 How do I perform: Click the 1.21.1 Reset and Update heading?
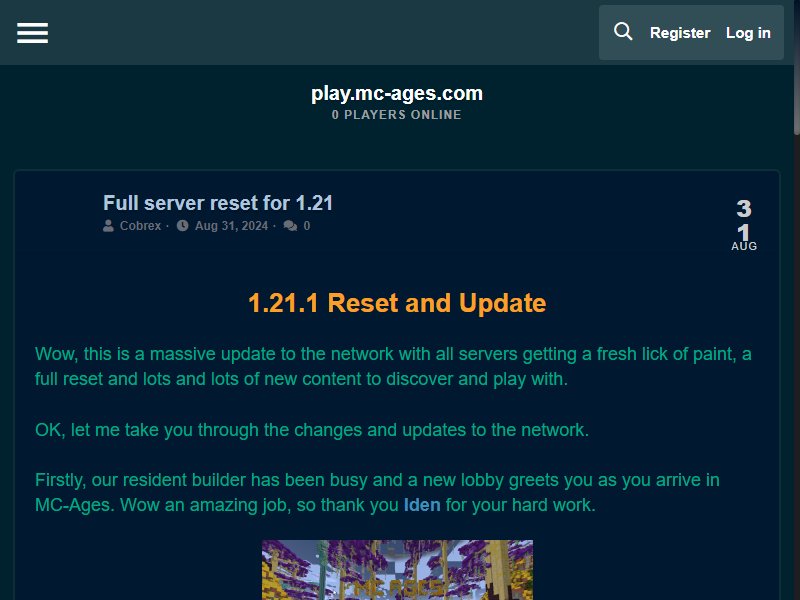(x=397, y=303)
